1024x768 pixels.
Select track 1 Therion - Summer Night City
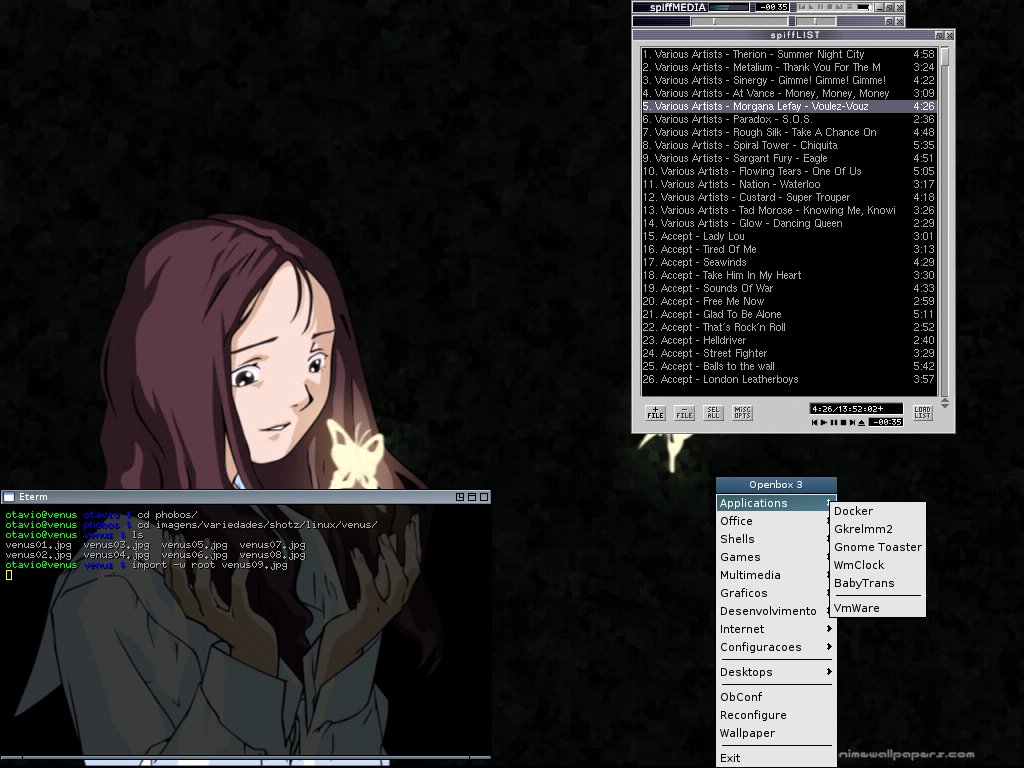point(789,54)
